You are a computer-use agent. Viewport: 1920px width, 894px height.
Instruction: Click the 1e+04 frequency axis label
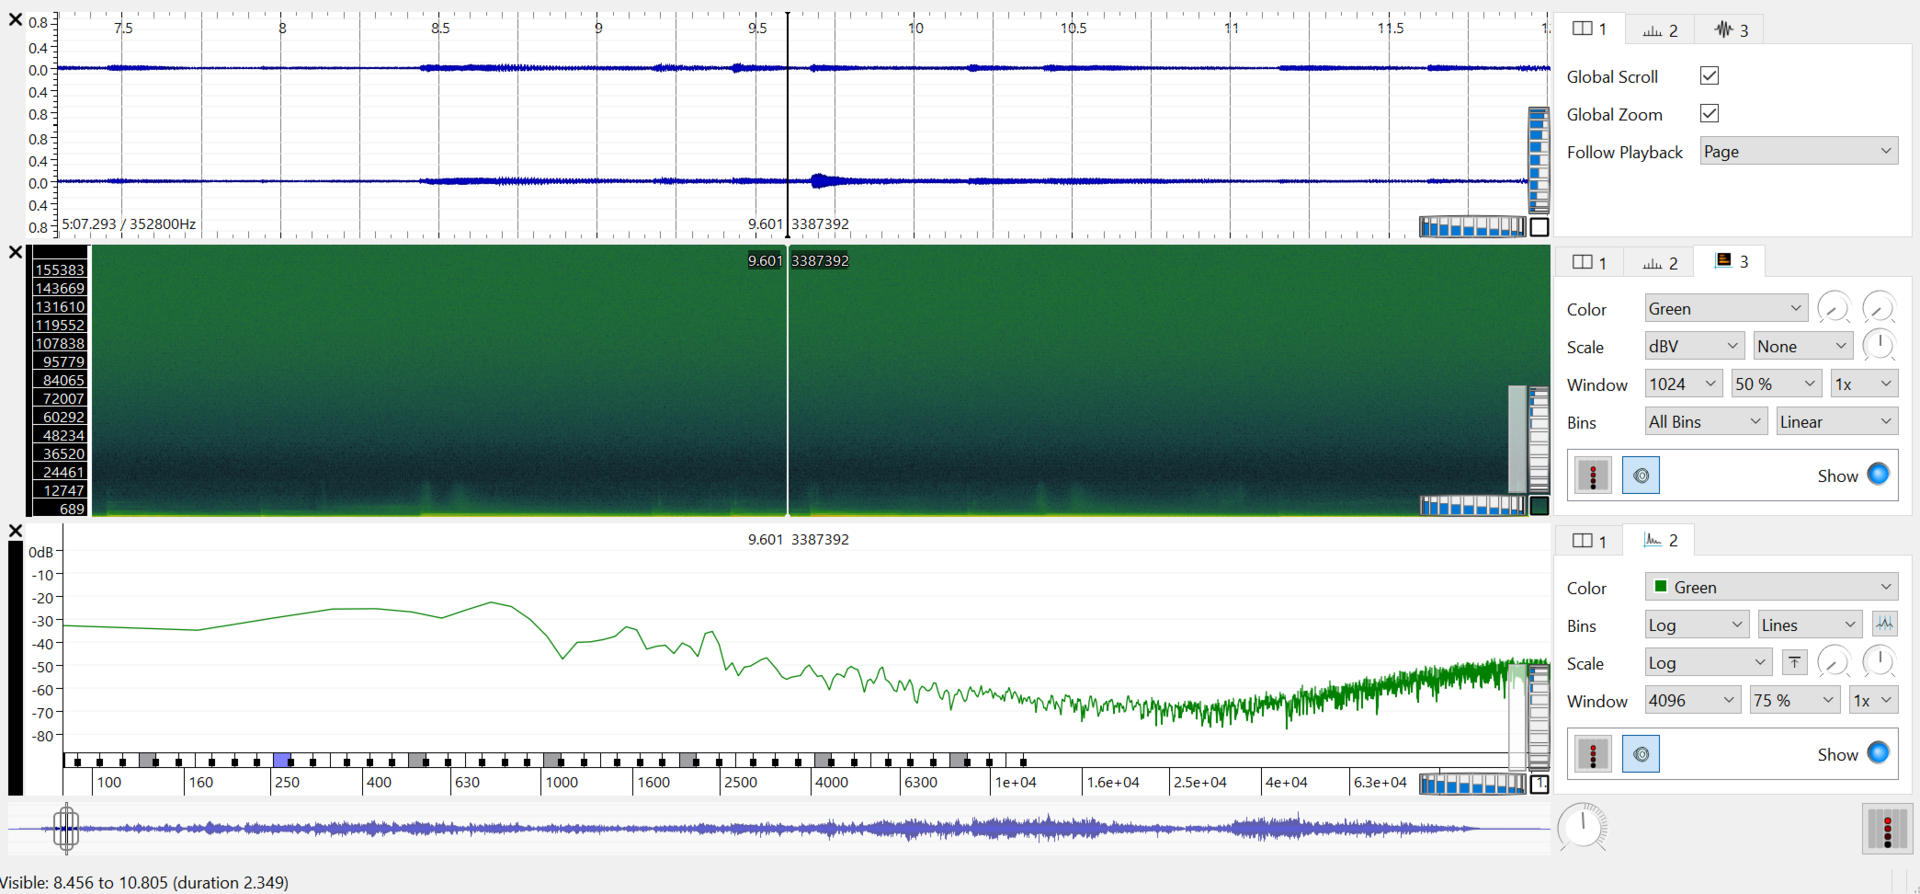[x=1015, y=782]
